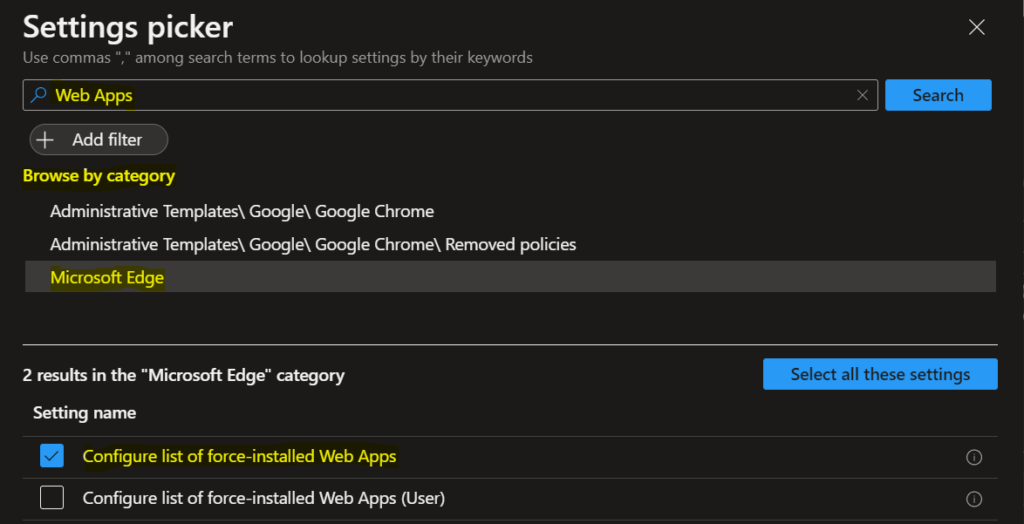The image size is (1024, 524).
Task: Check Configure list of force-installed Web Apps (User)
Action: 52,499
